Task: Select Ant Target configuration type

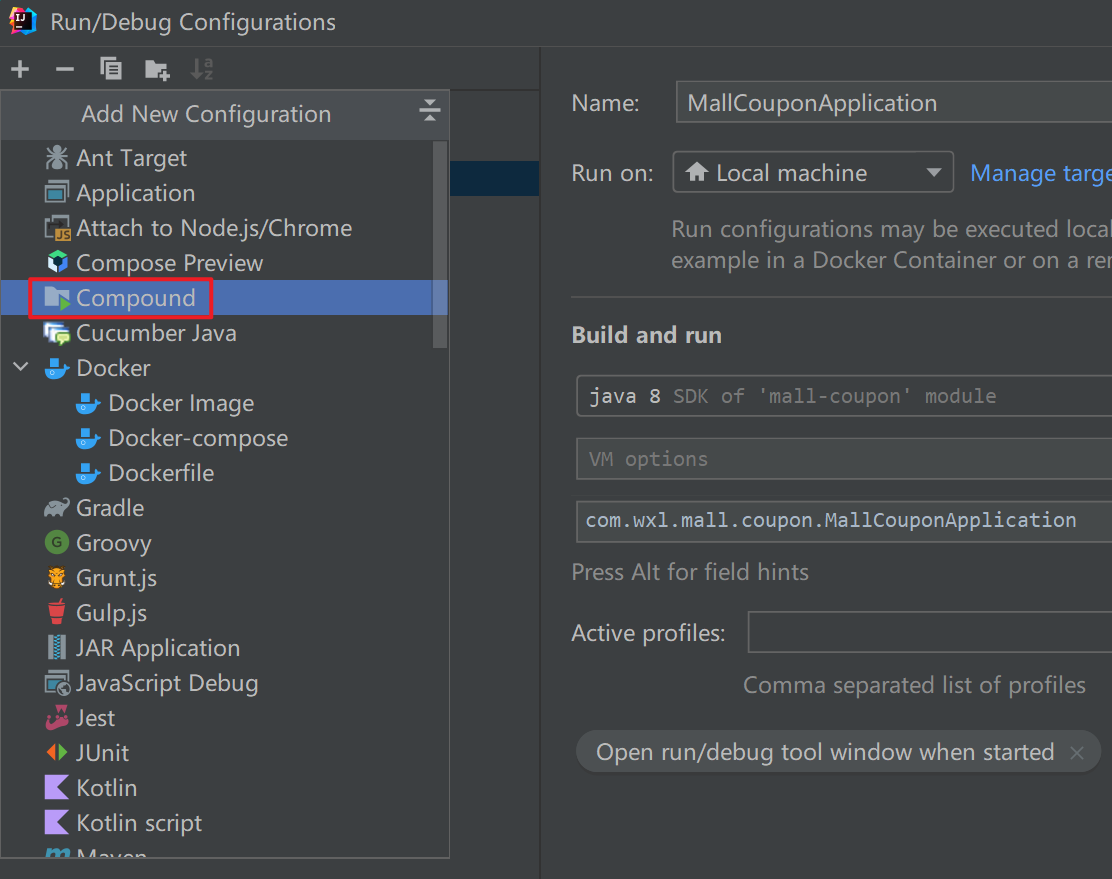Action: tap(131, 158)
